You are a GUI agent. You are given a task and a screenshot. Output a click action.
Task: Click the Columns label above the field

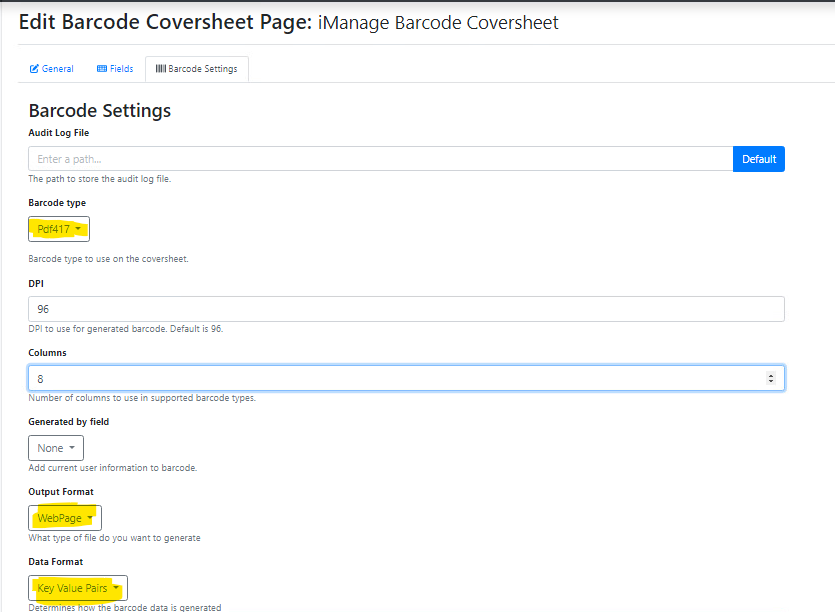click(x=48, y=352)
